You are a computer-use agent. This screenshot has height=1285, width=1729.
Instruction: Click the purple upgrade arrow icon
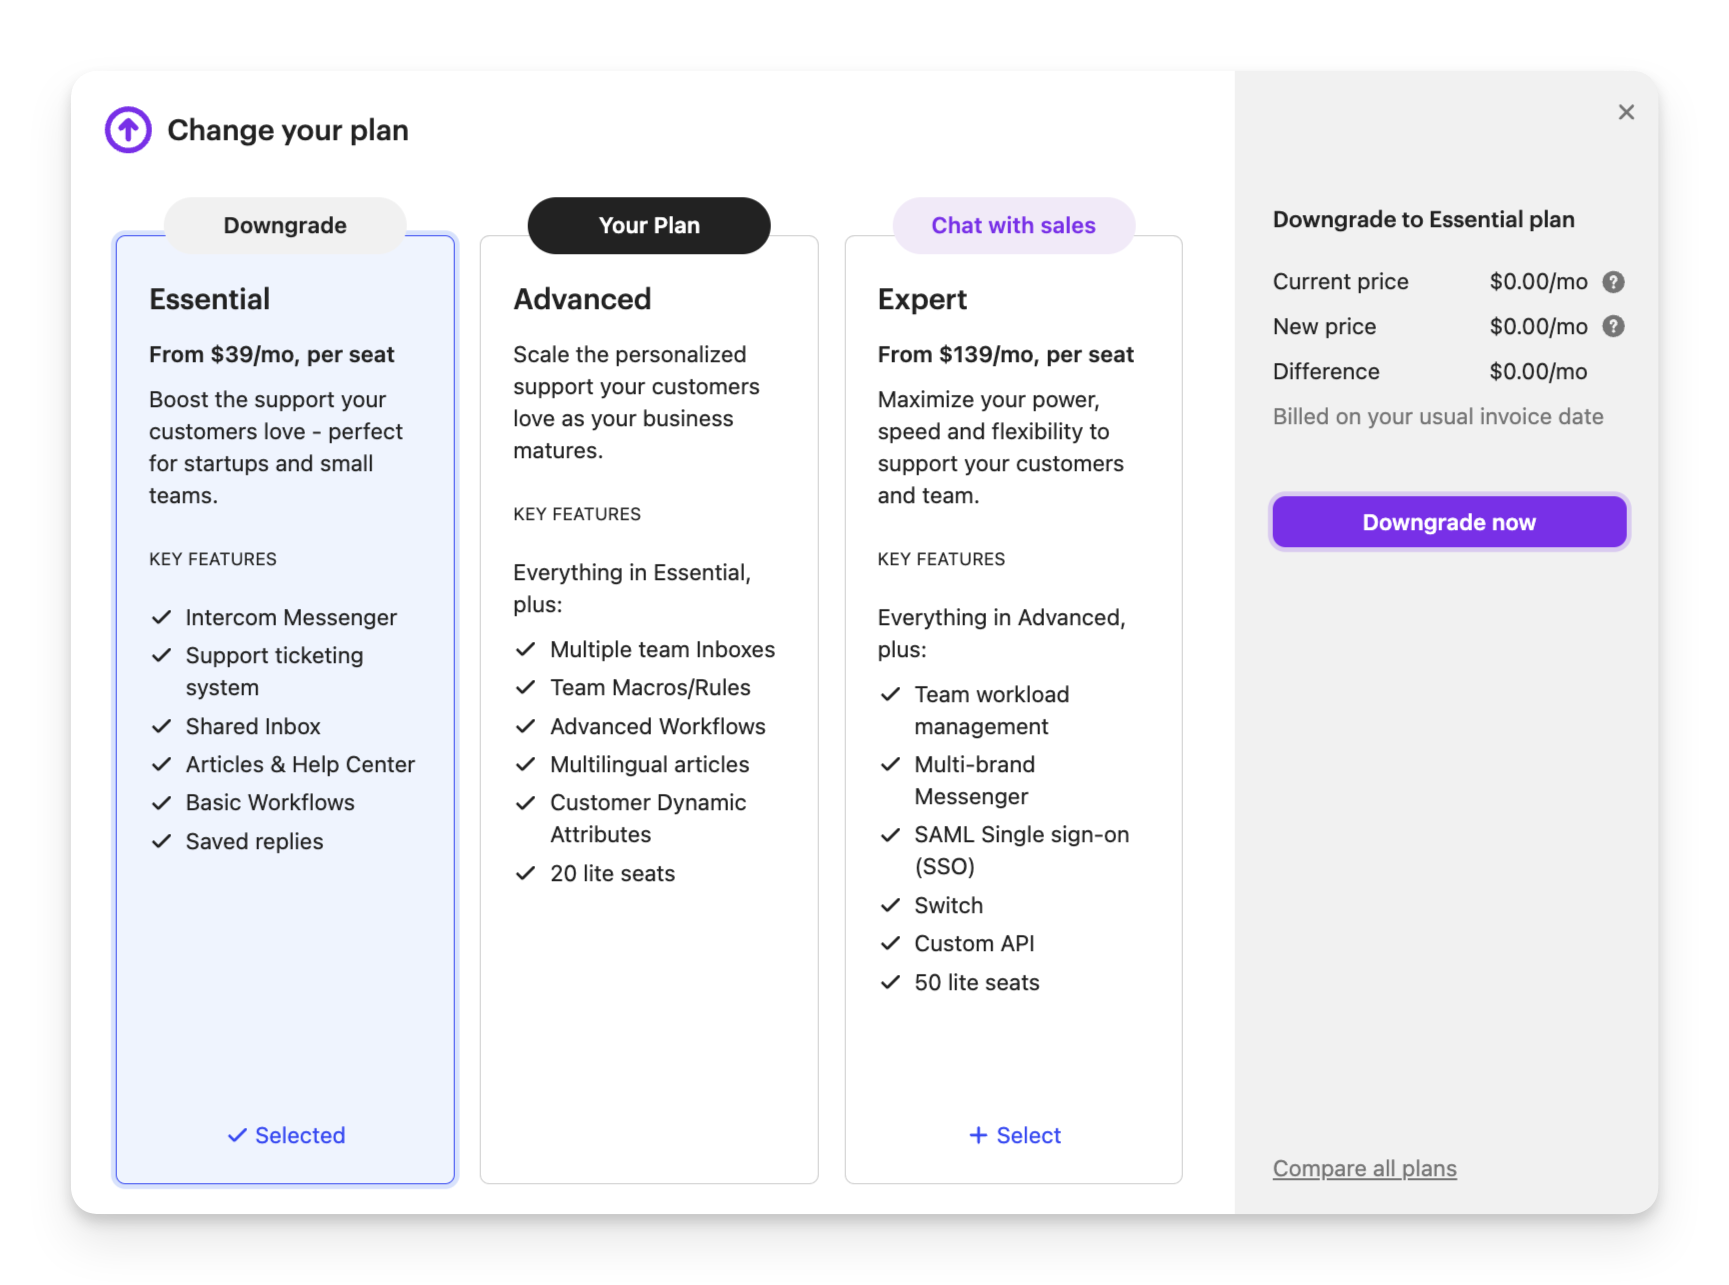[x=128, y=130]
